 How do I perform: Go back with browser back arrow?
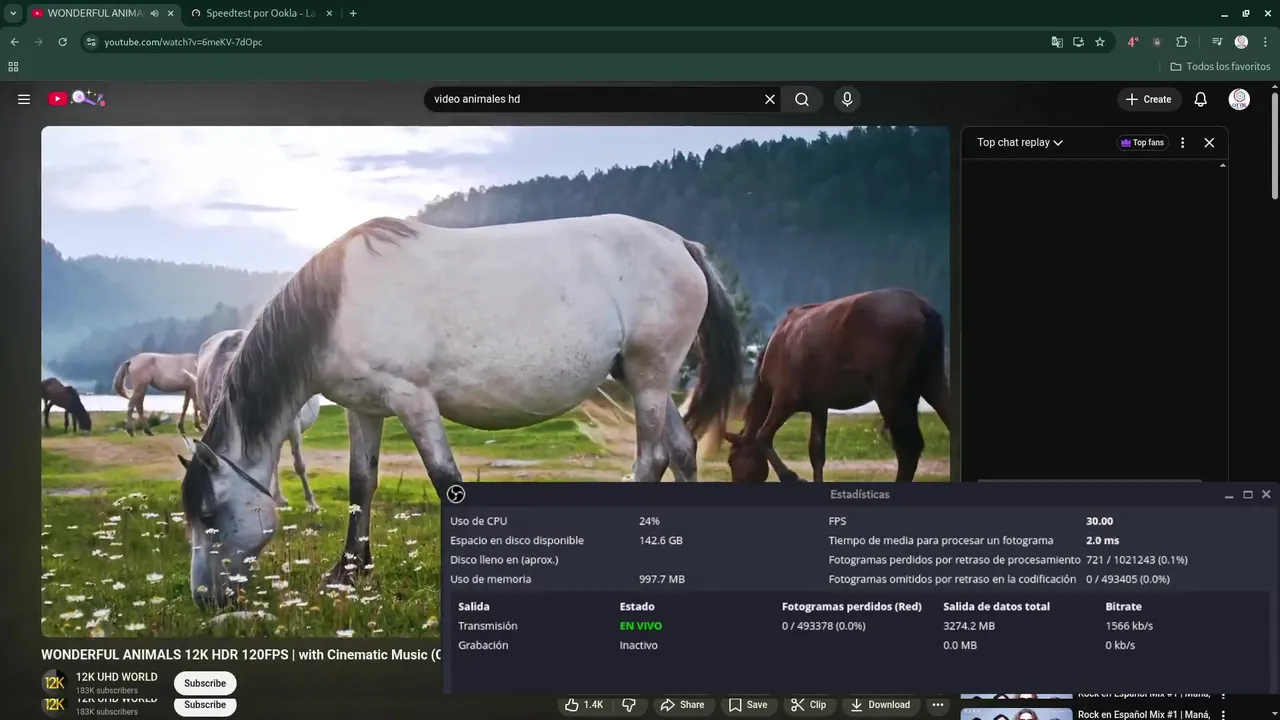[x=14, y=42]
